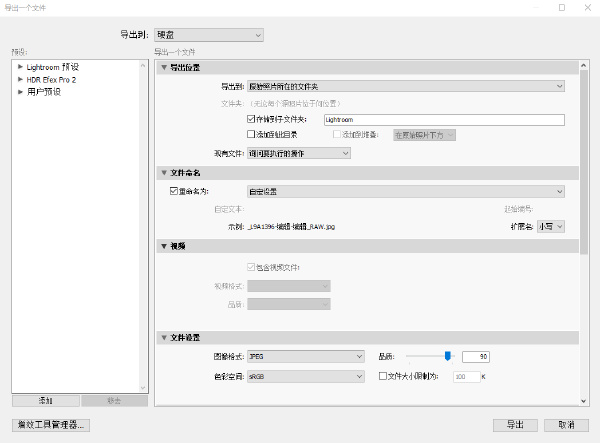The width and height of the screenshot is (600, 443).
Task: Enable 添加到此目录 checkbox
Action: click(x=251, y=133)
